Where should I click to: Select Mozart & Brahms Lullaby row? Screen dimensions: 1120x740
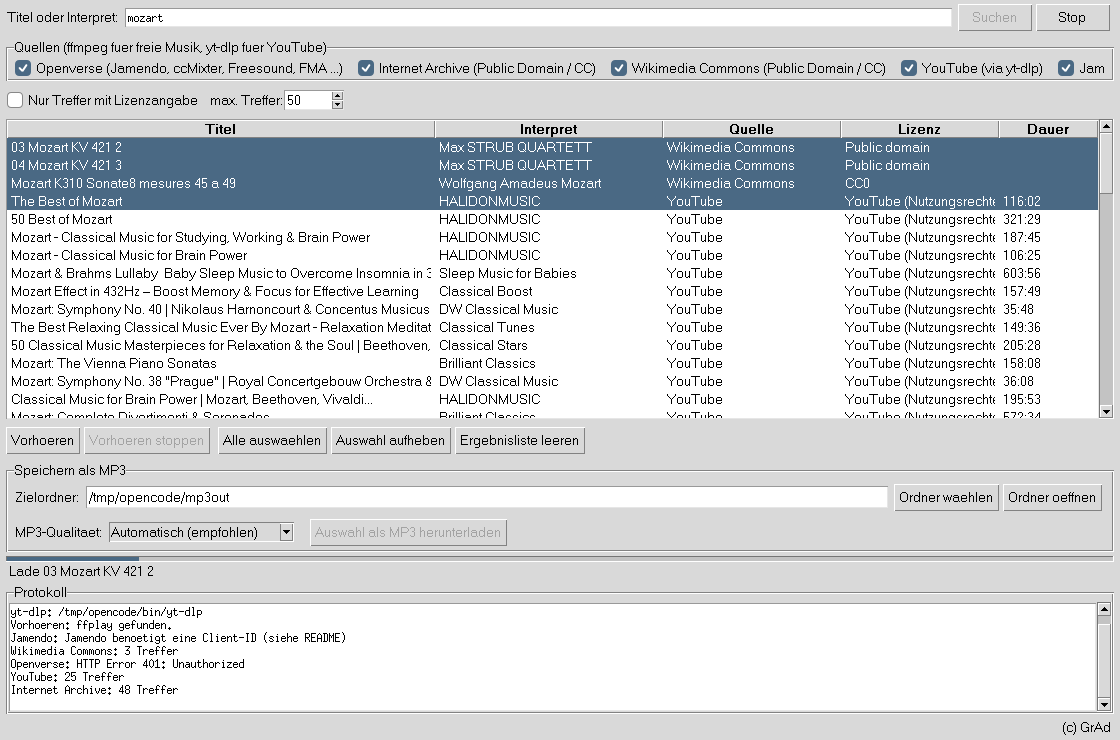coord(552,274)
